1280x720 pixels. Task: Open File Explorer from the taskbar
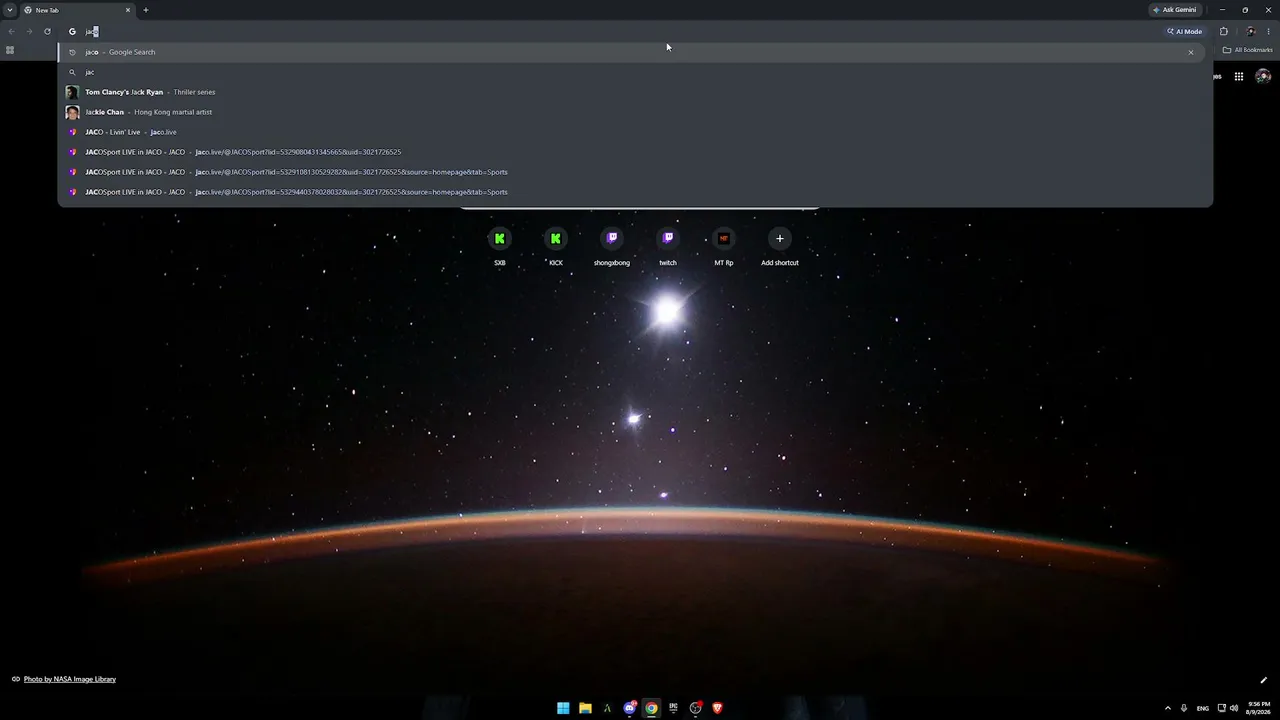point(585,708)
